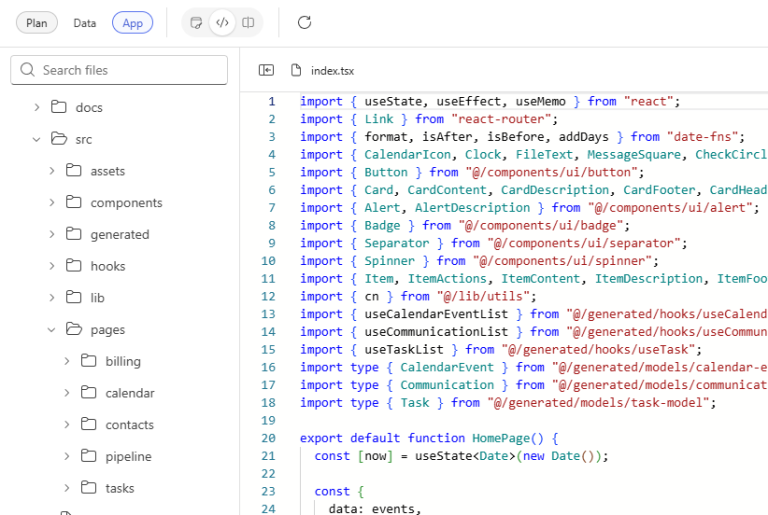768x515 pixels.
Task: Collapse the file sidebar panel icon
Action: click(266, 70)
